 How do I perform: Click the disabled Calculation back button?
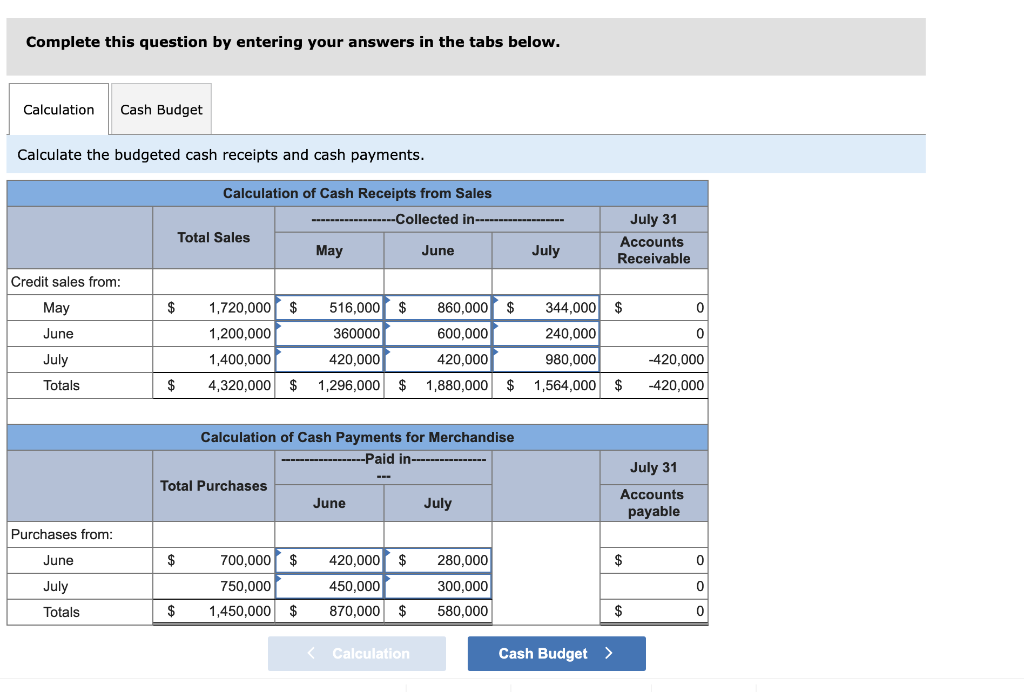[357, 653]
